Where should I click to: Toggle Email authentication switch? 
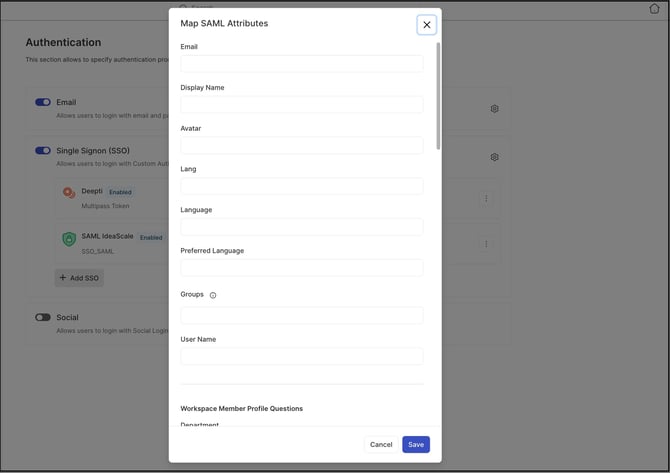click(x=43, y=102)
